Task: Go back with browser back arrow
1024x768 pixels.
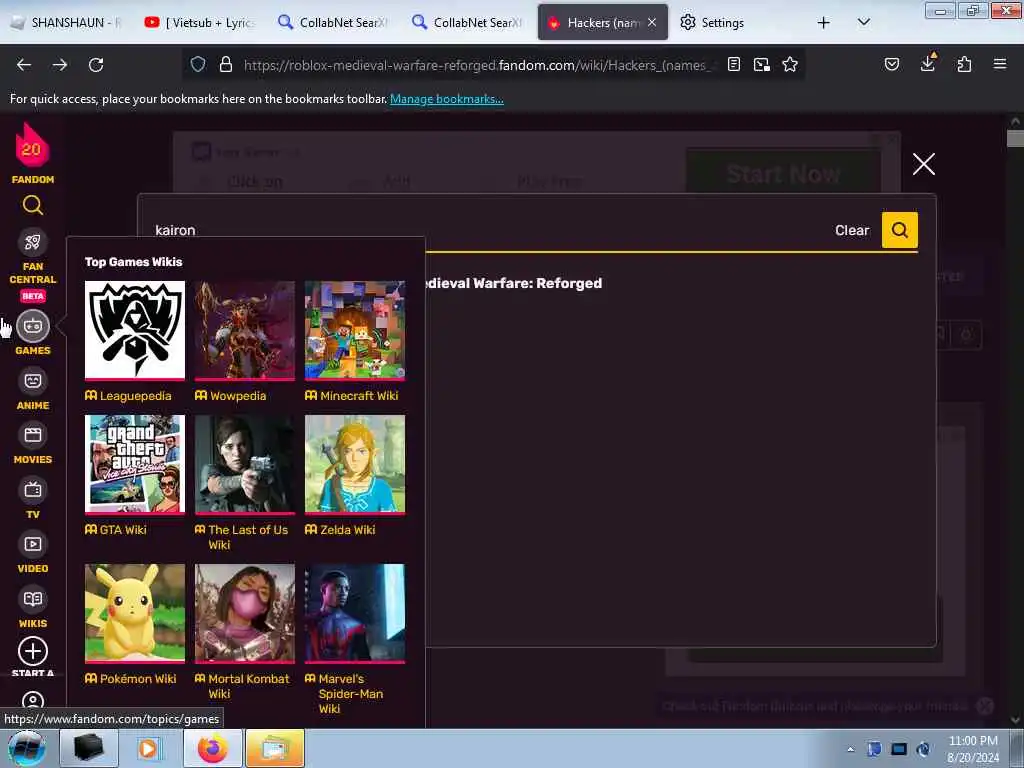Action: click(24, 65)
